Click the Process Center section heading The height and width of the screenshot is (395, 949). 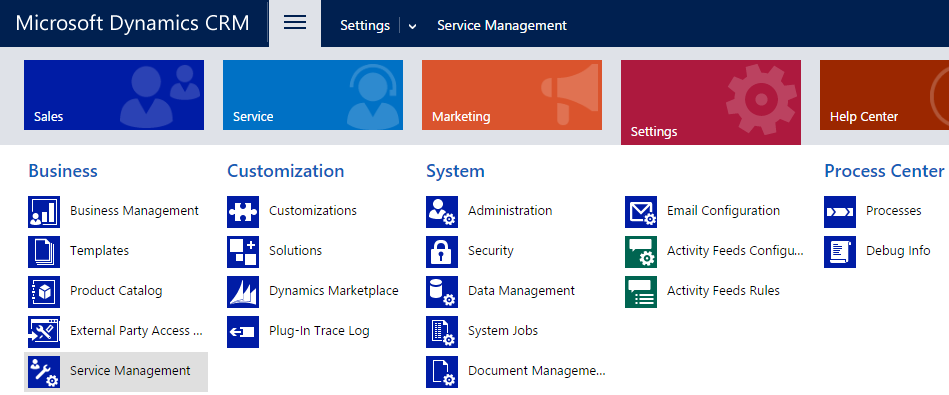click(x=884, y=171)
